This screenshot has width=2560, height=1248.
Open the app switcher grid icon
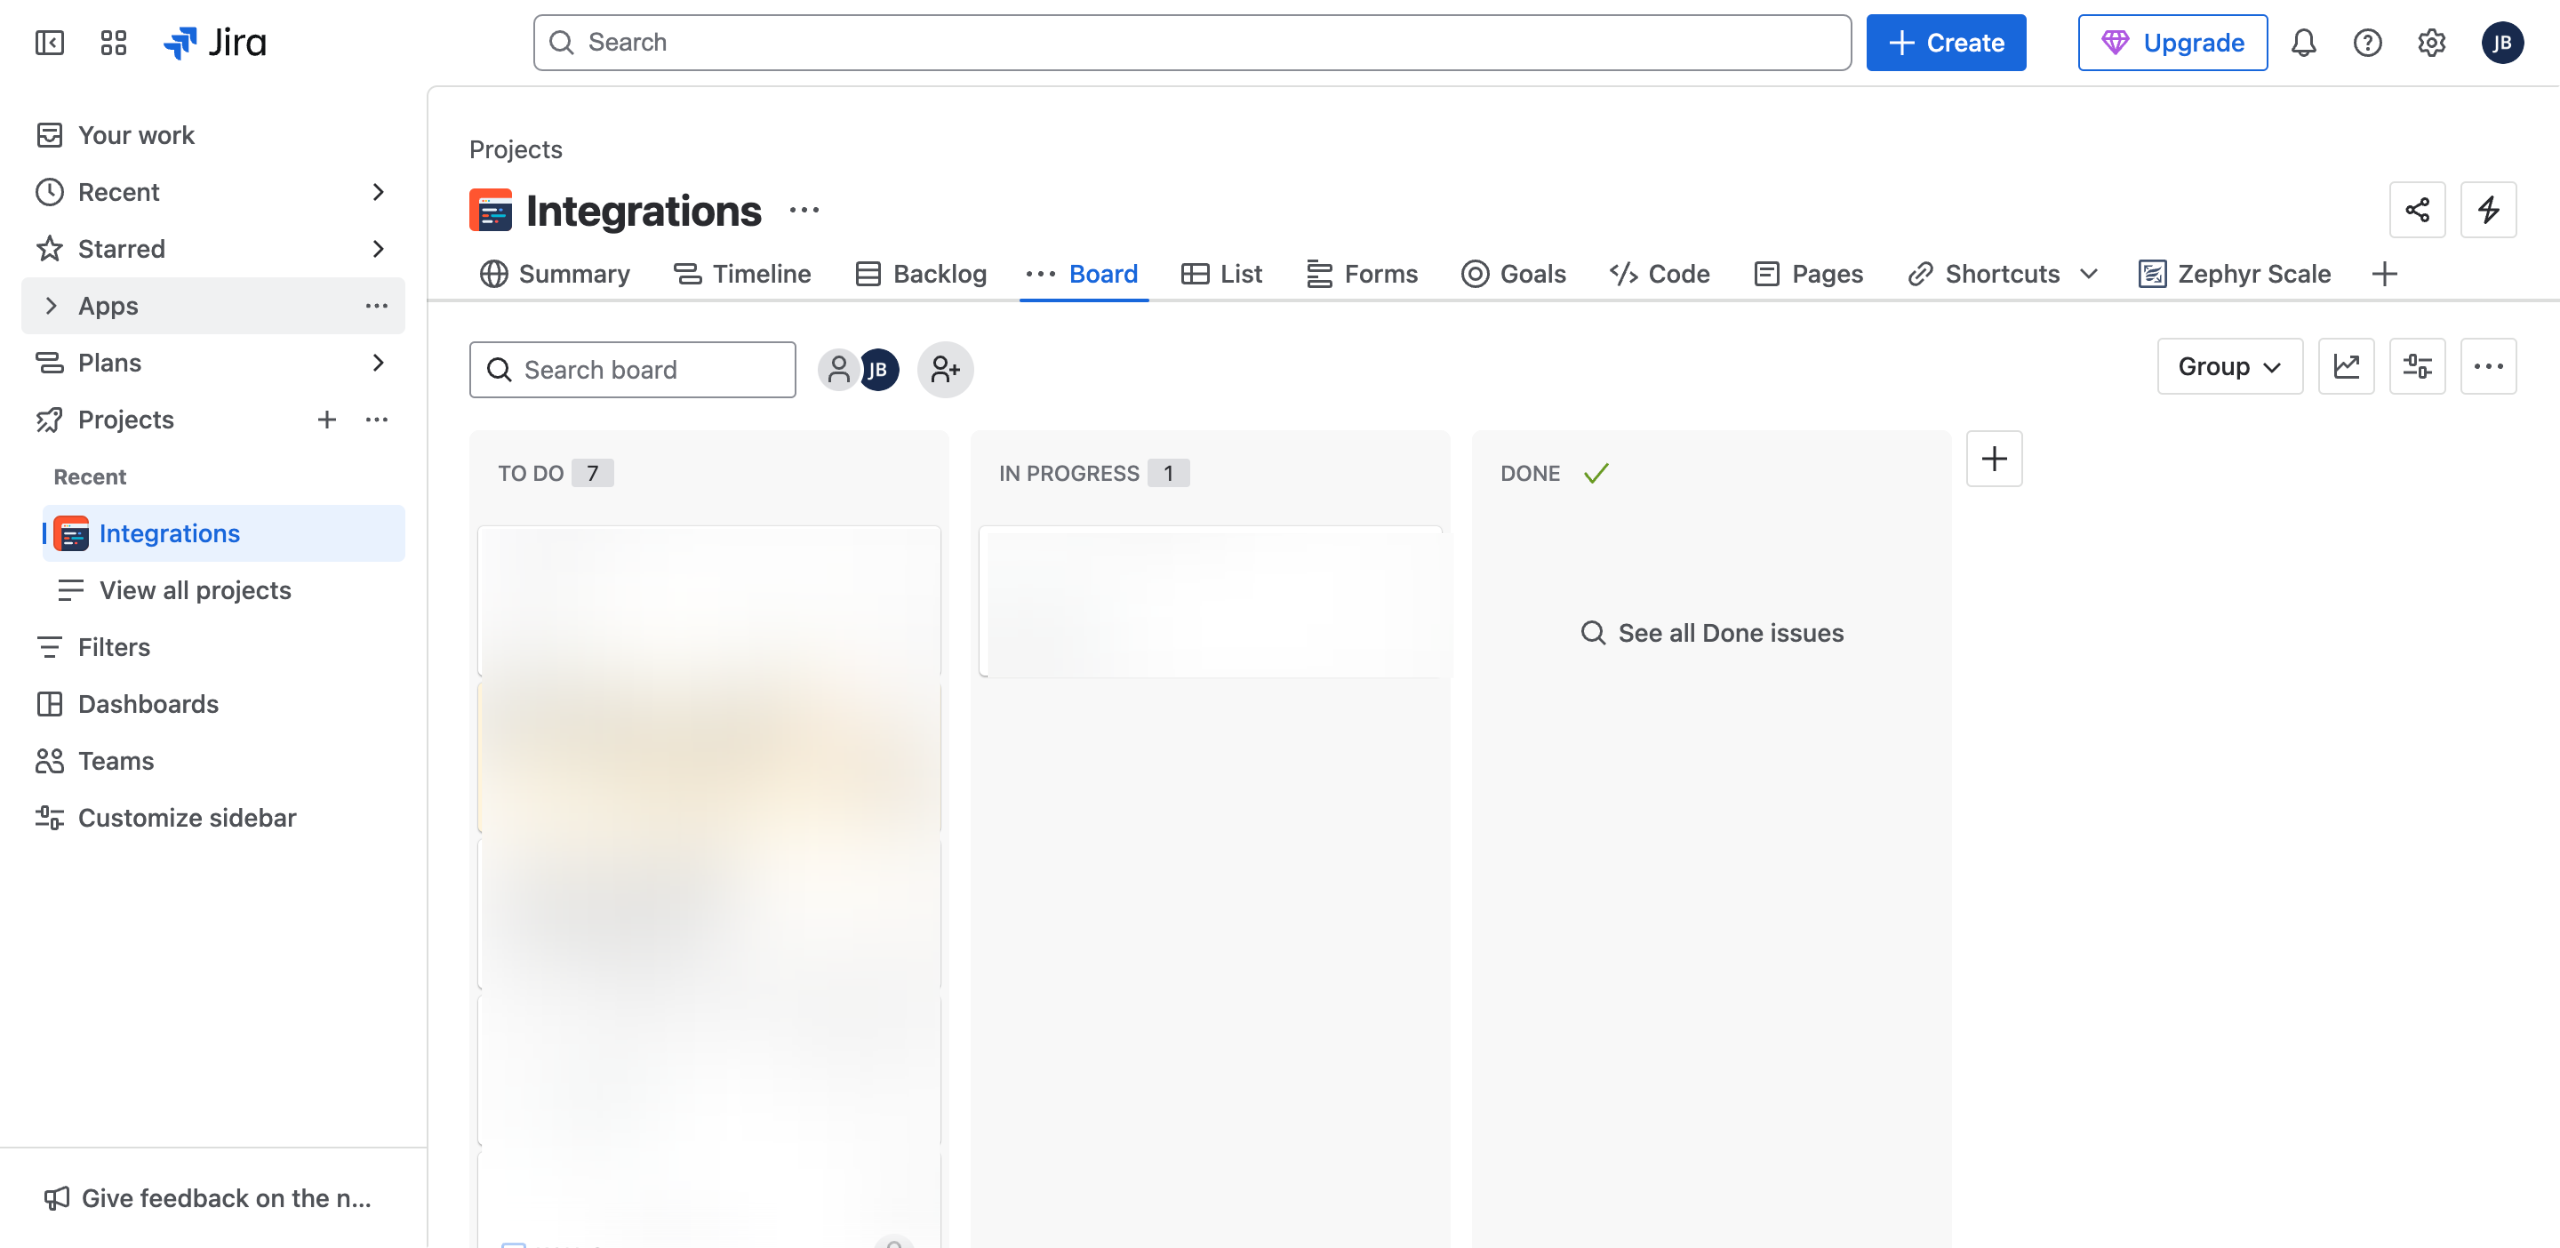click(x=113, y=42)
